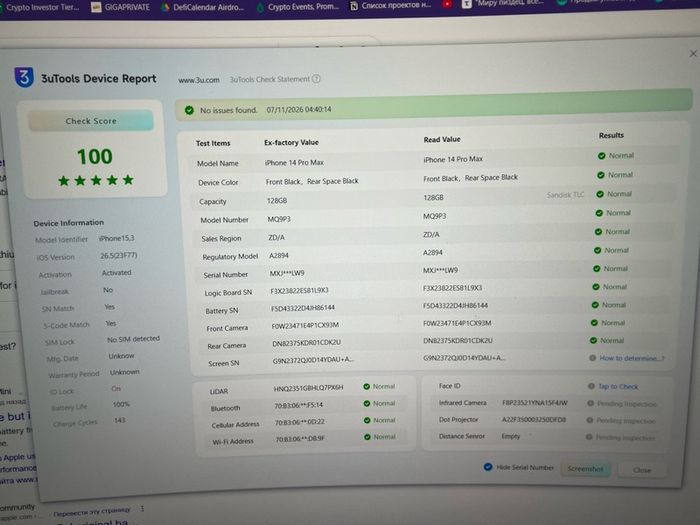
Task: Click the Check Statement question mark icon
Action: click(316, 79)
